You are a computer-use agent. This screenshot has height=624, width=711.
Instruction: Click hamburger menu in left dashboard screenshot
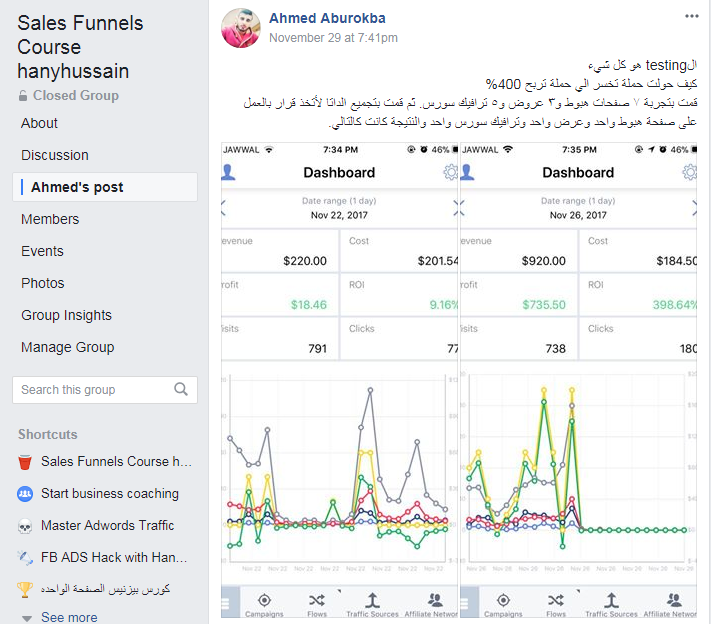click(x=225, y=603)
